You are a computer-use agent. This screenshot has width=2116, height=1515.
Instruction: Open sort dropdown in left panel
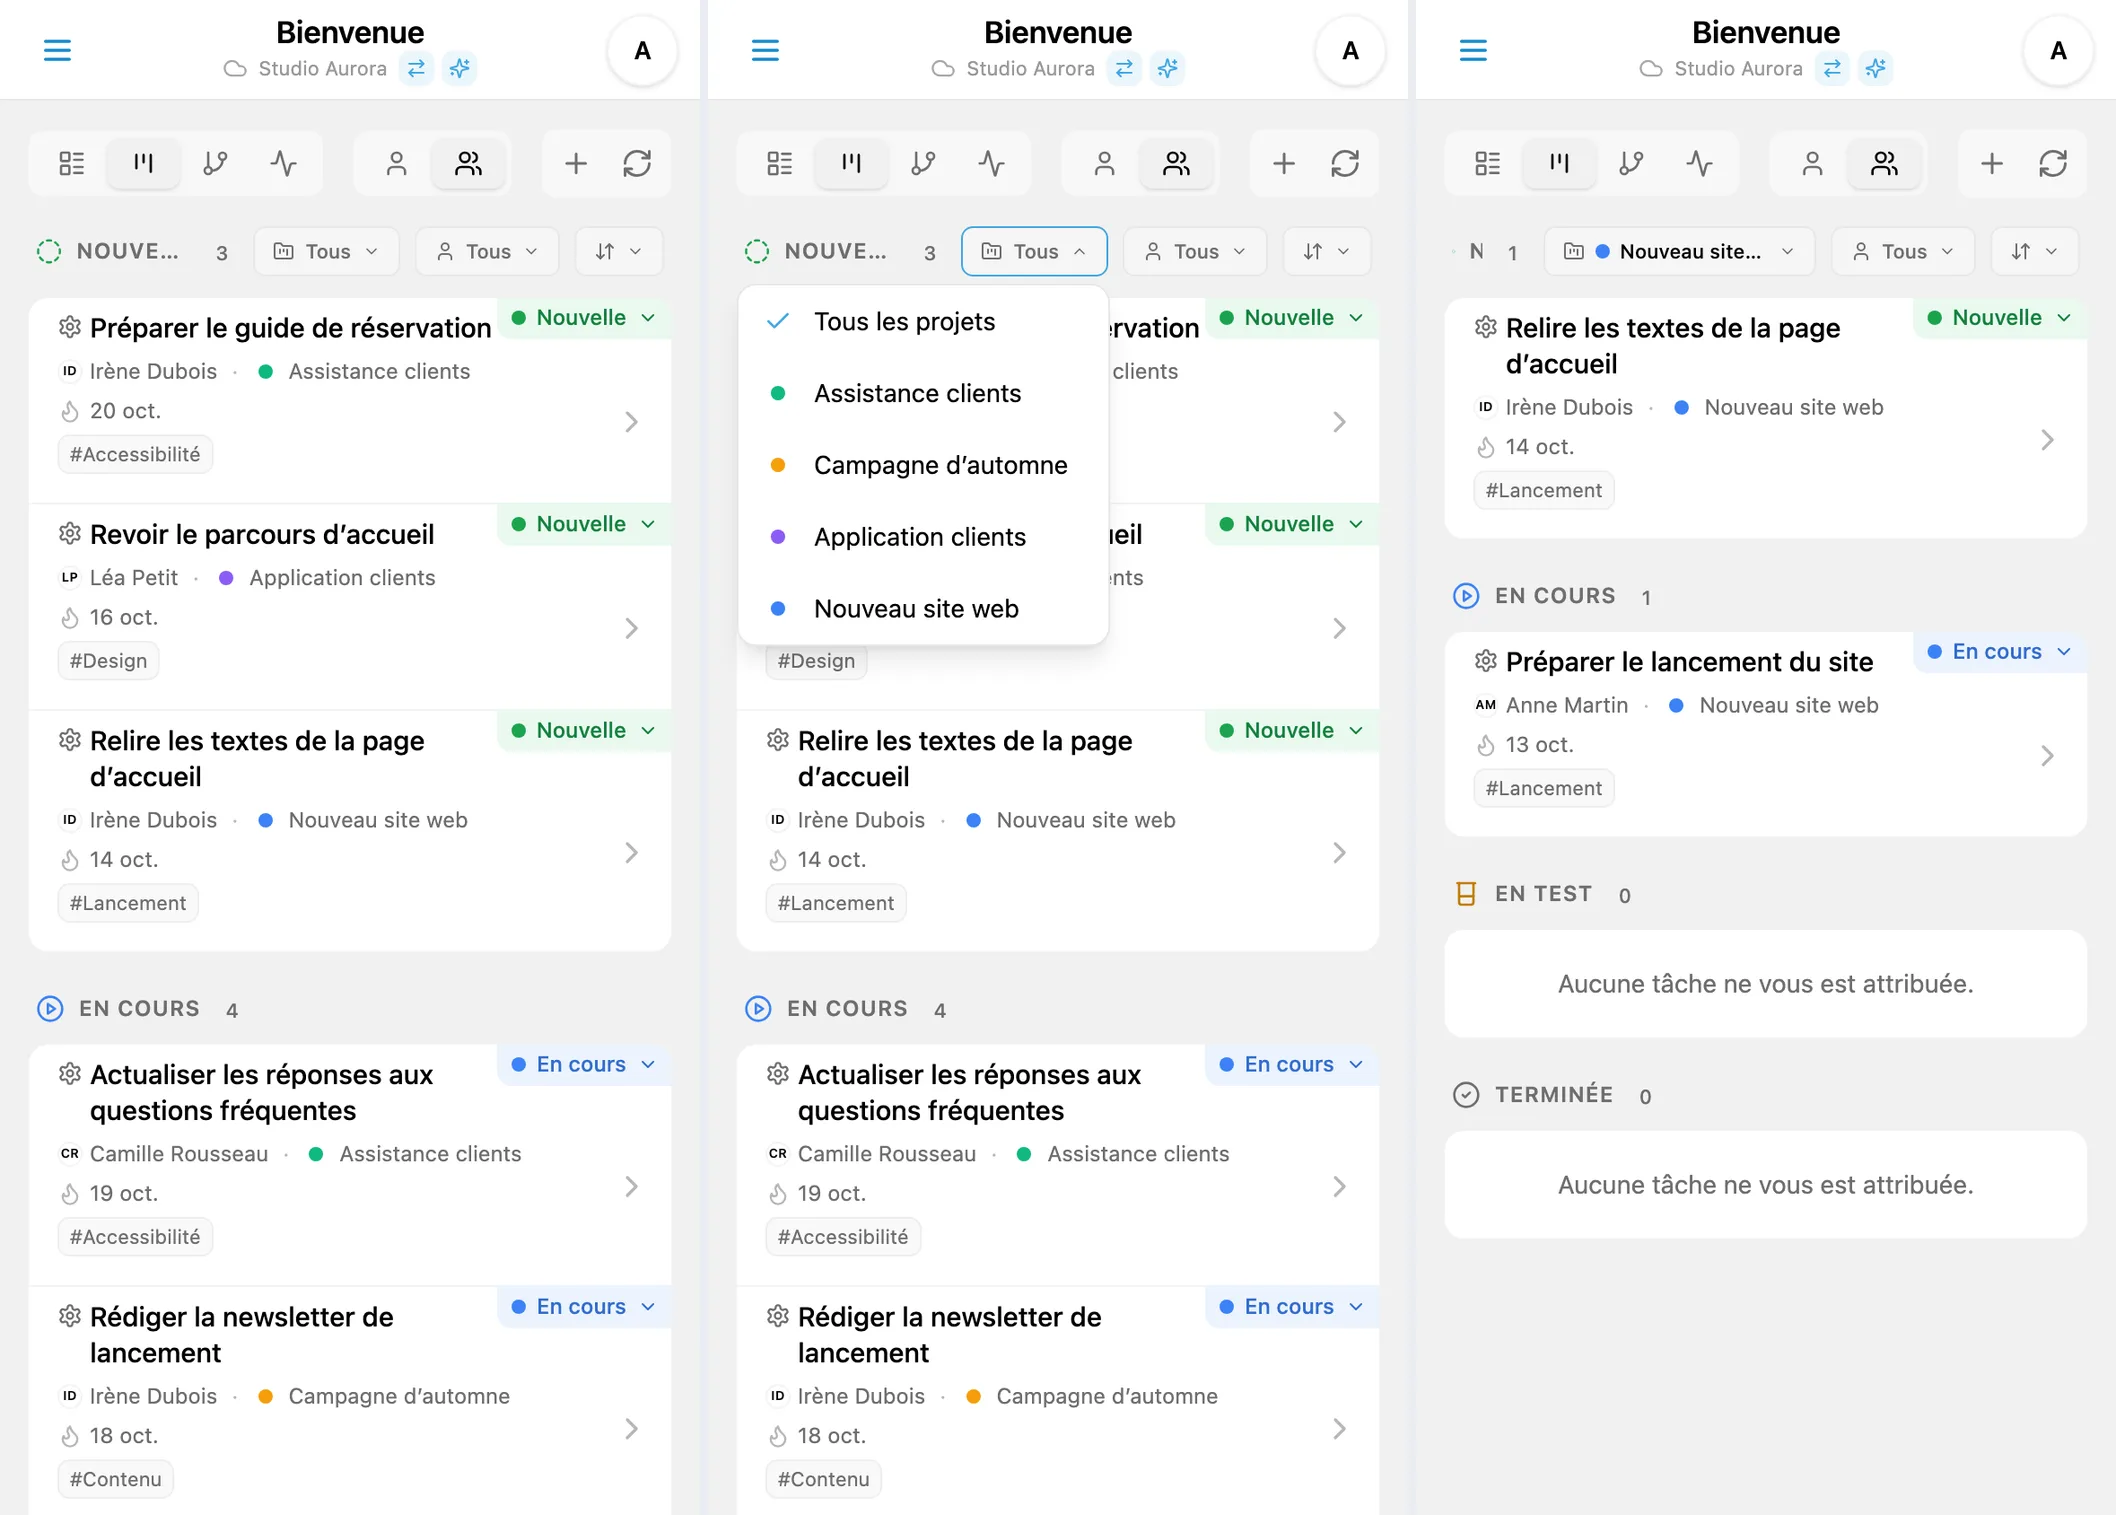click(618, 251)
